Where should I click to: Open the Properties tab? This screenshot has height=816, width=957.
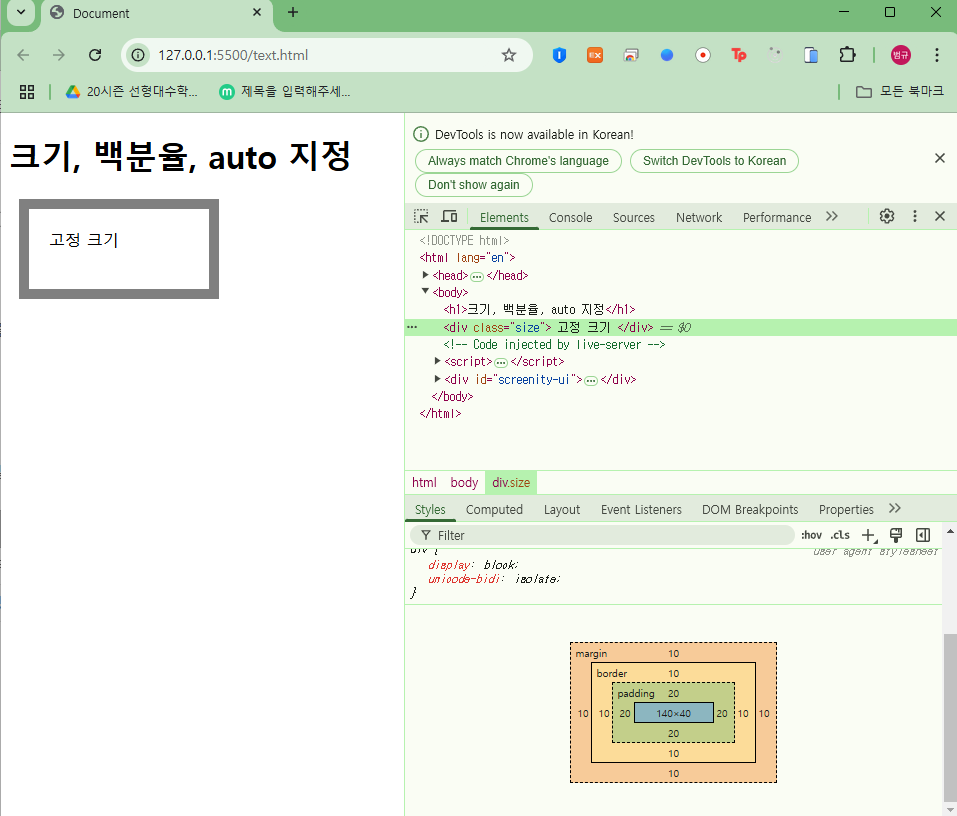(846, 510)
